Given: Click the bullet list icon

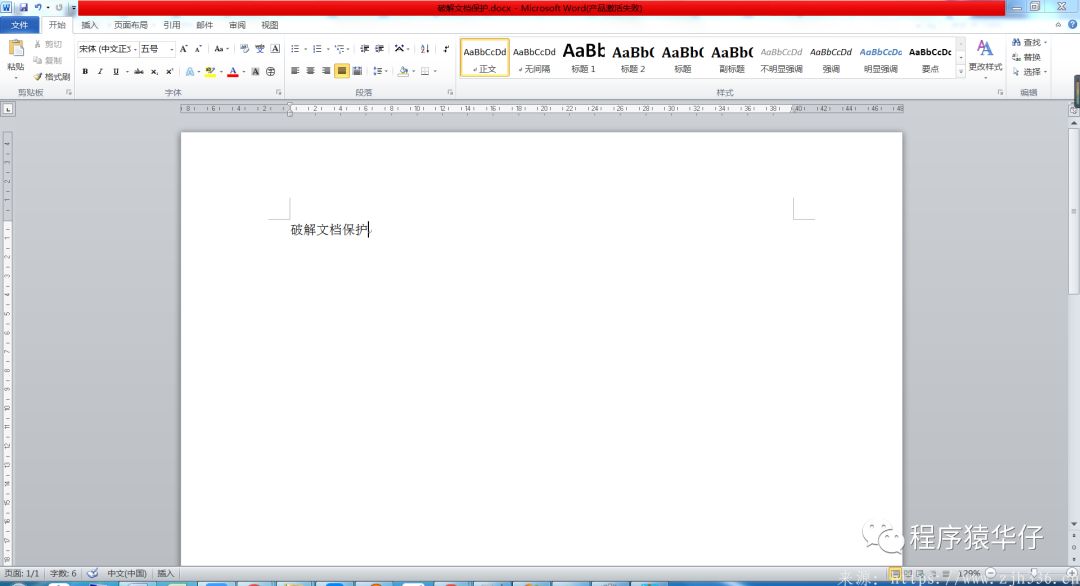Looking at the screenshot, I should 297,49.
